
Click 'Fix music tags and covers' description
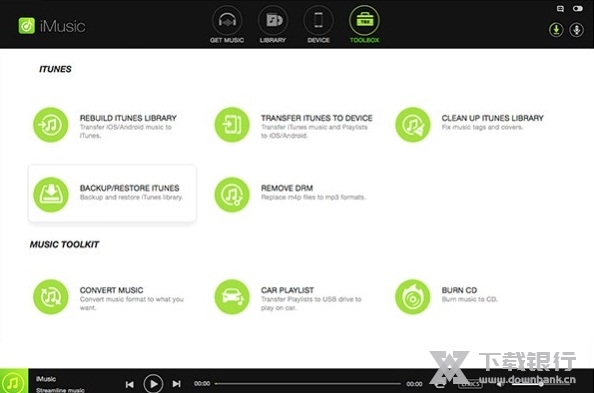tap(482, 127)
